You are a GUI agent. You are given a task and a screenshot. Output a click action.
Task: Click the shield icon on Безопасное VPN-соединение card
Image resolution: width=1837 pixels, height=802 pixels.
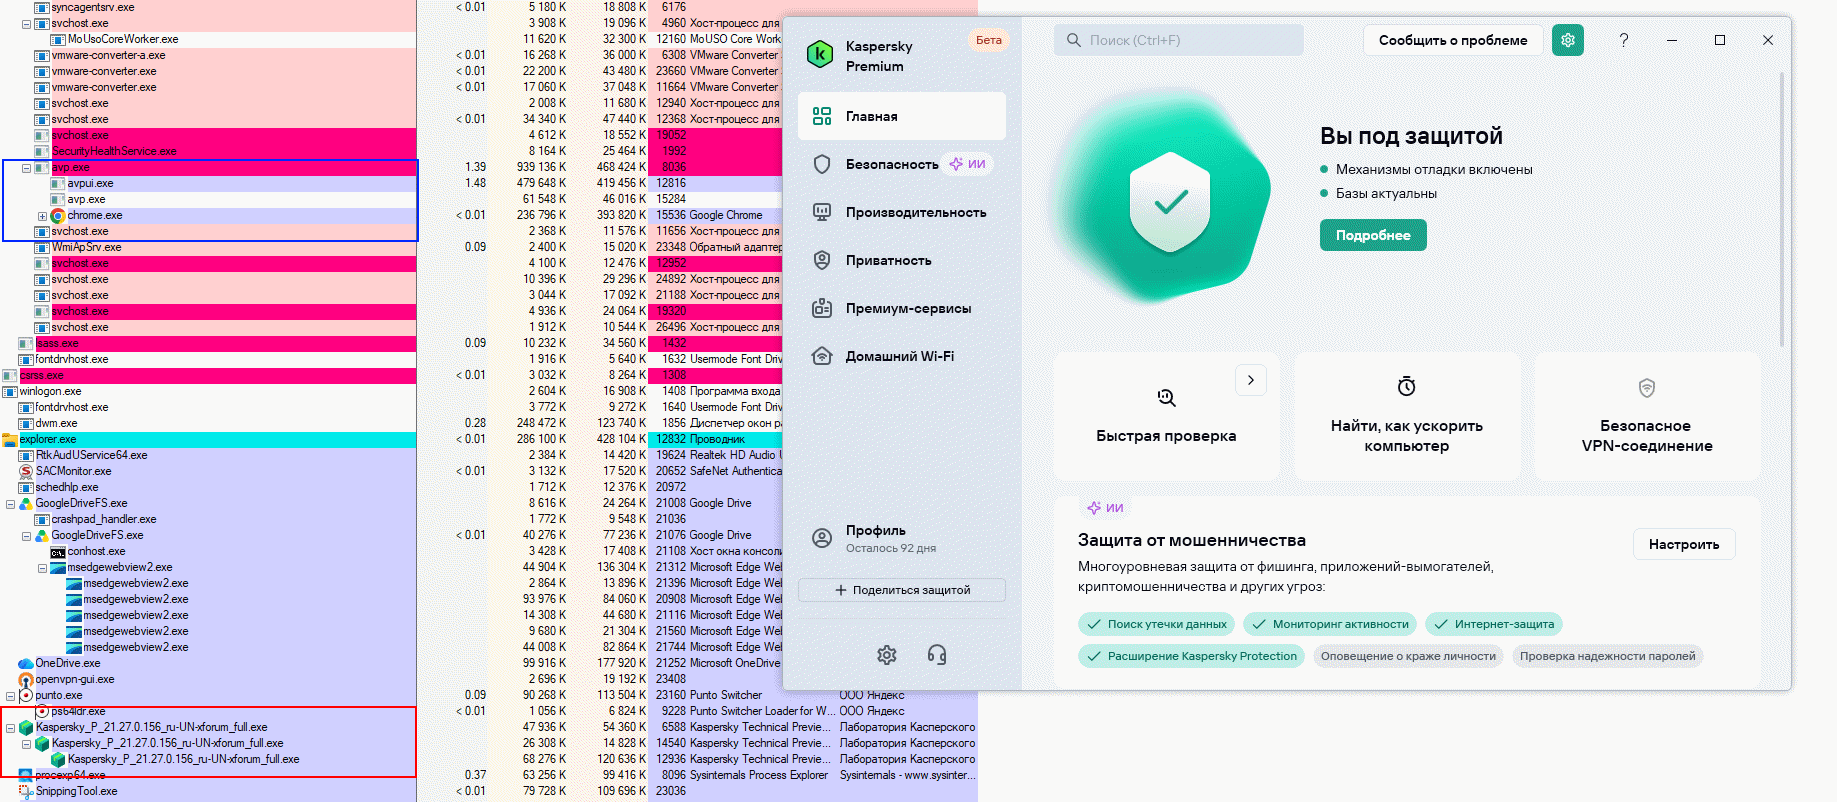pos(1647,387)
